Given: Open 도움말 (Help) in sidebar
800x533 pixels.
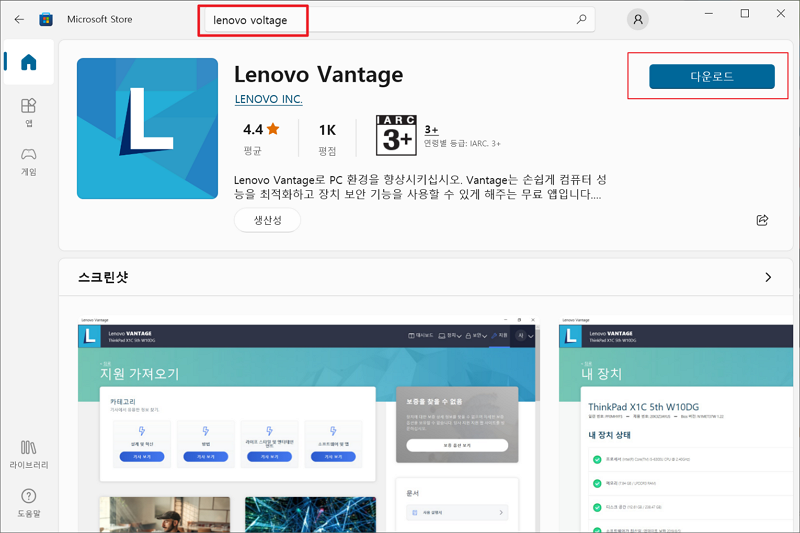Looking at the screenshot, I should tap(29, 503).
